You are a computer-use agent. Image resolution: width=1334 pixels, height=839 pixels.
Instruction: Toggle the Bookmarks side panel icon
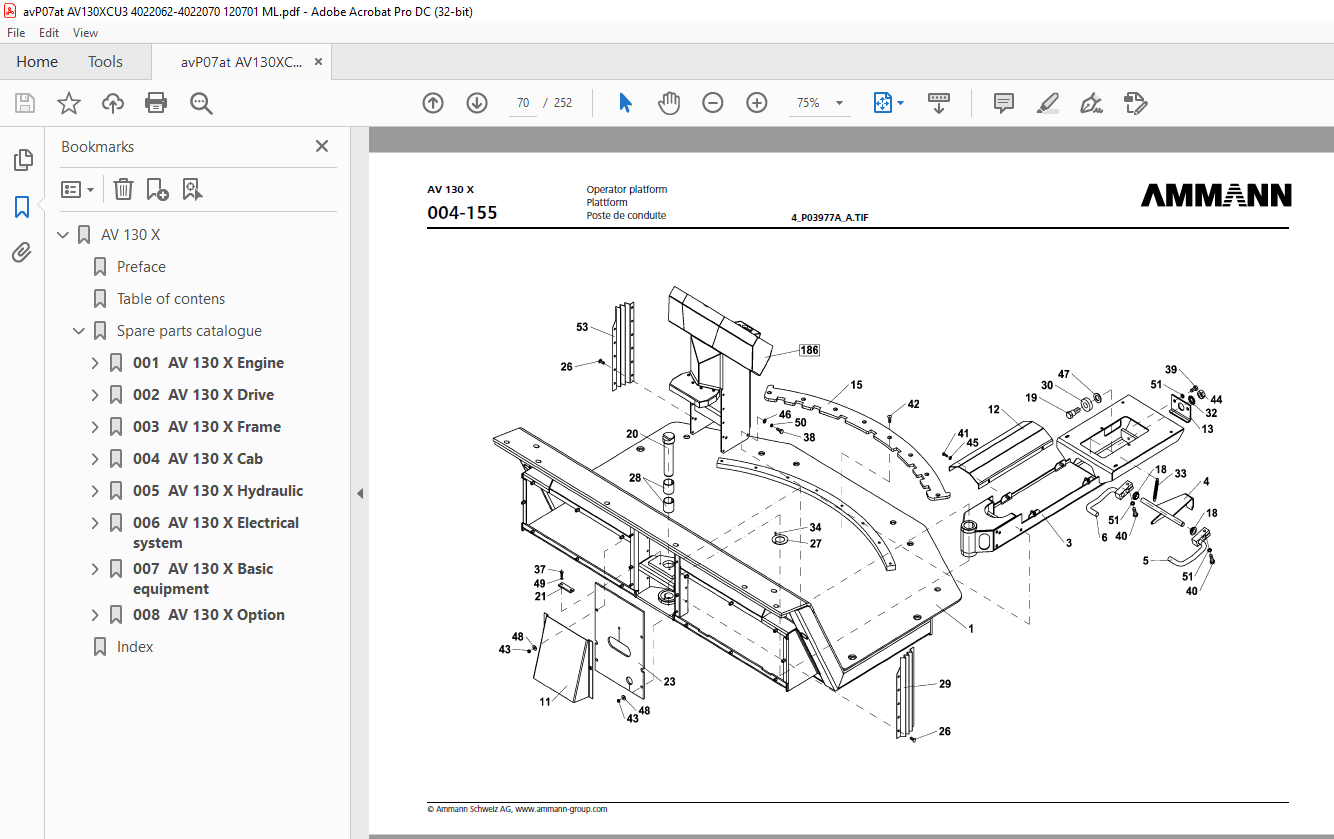tap(22, 207)
